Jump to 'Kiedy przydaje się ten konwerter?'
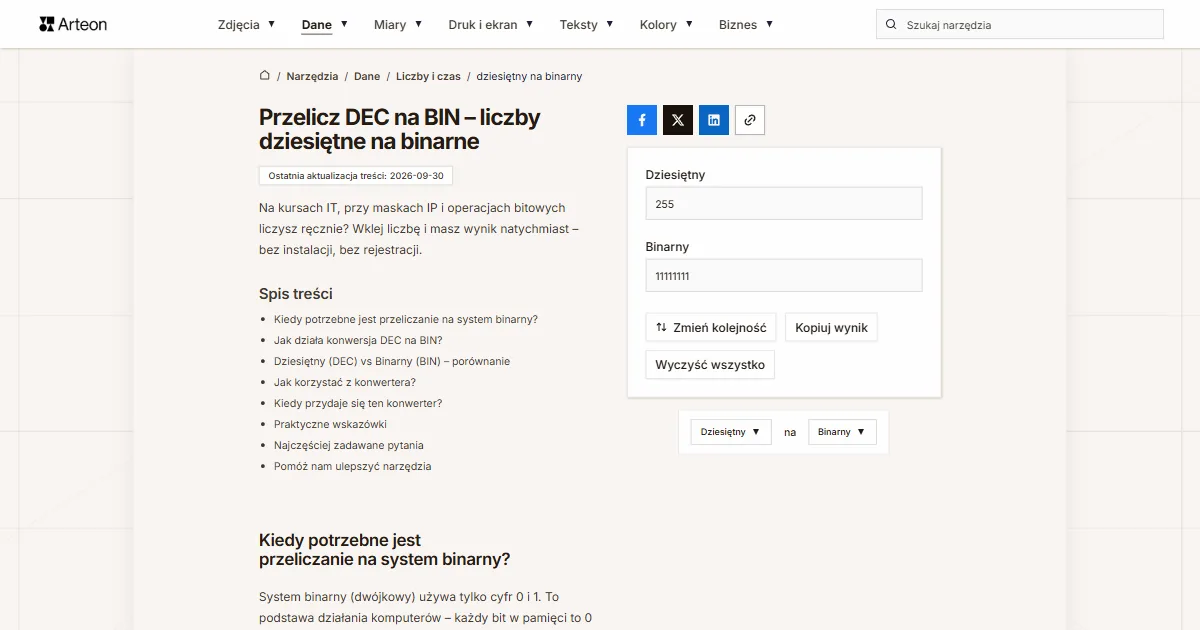Screen dimensions: 1200x630 (x=358, y=403)
